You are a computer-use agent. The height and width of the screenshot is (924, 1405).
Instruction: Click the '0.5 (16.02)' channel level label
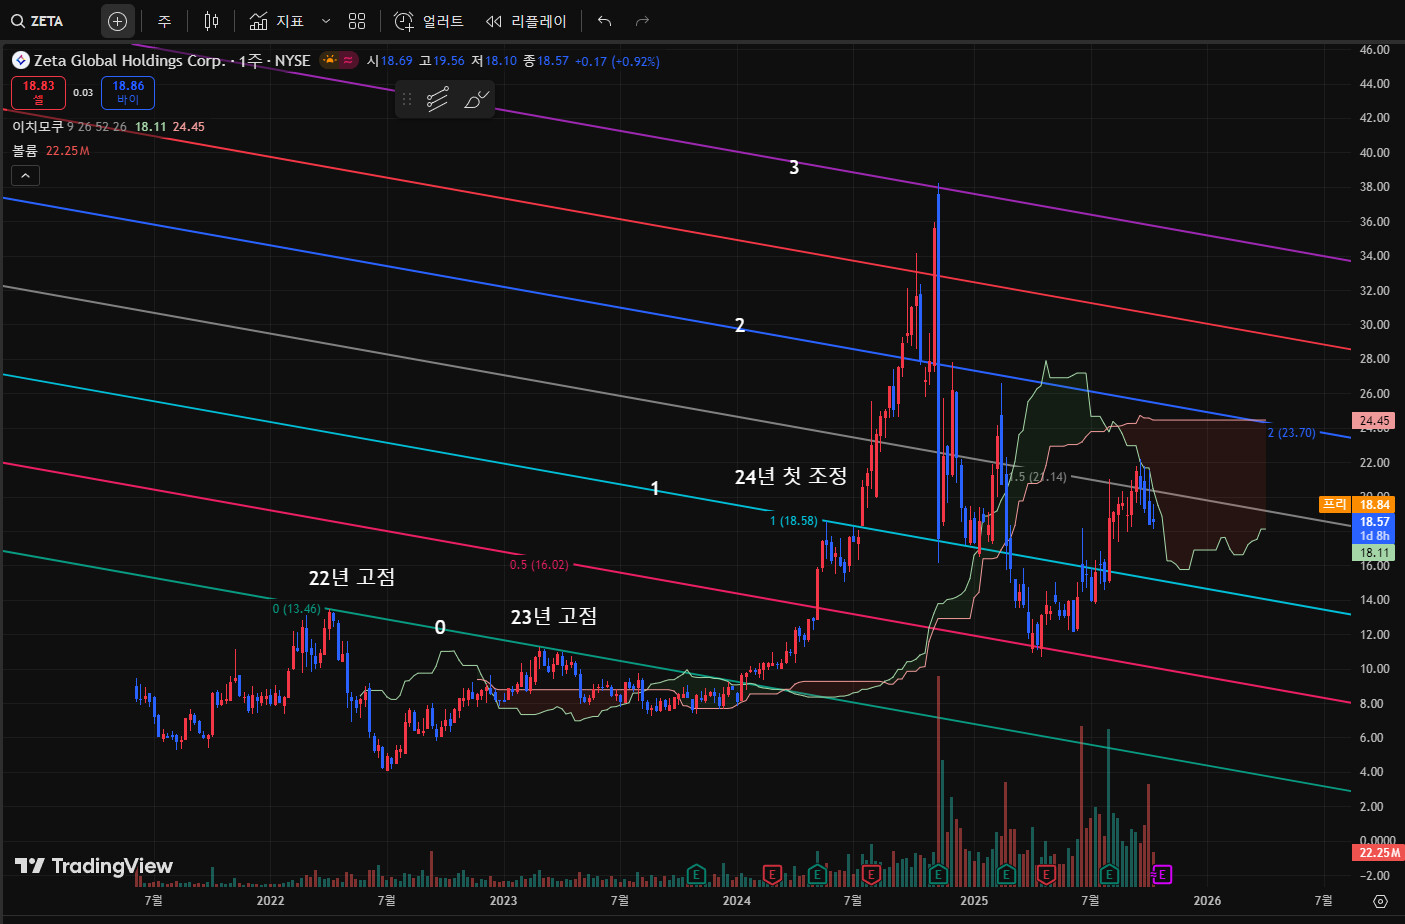tap(539, 565)
